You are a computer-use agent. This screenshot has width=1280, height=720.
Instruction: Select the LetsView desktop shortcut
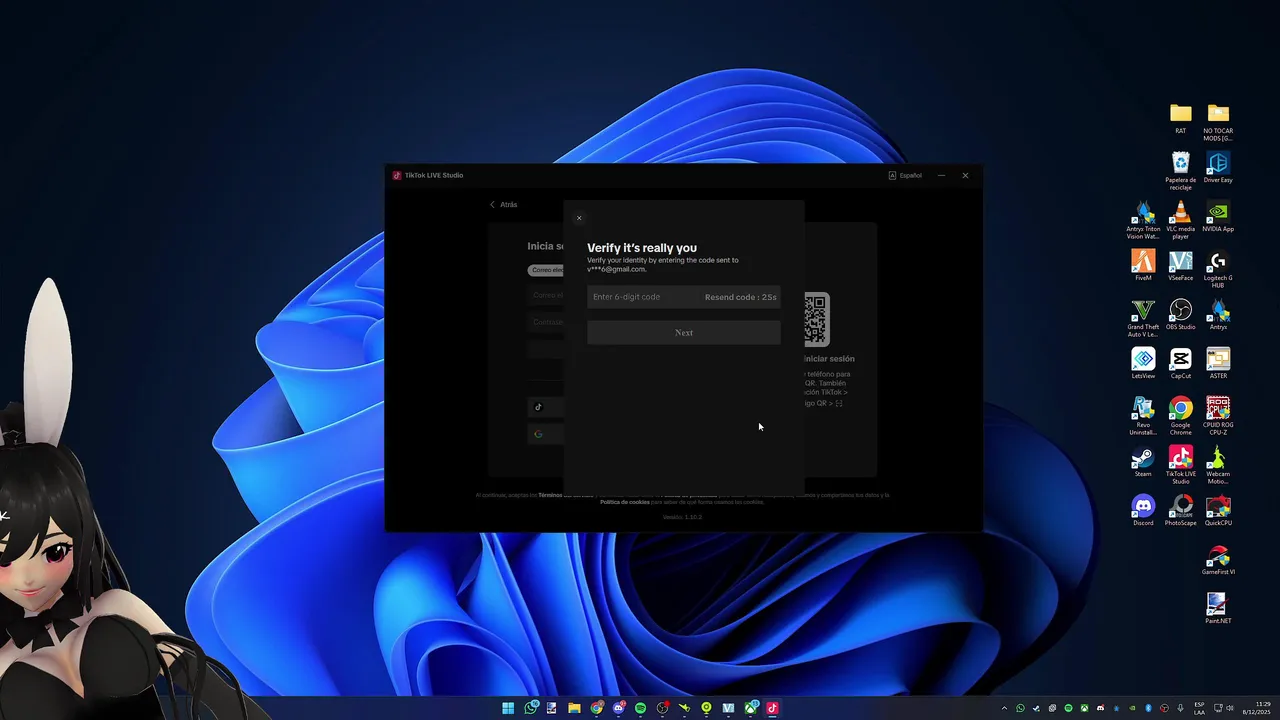pos(1143,364)
